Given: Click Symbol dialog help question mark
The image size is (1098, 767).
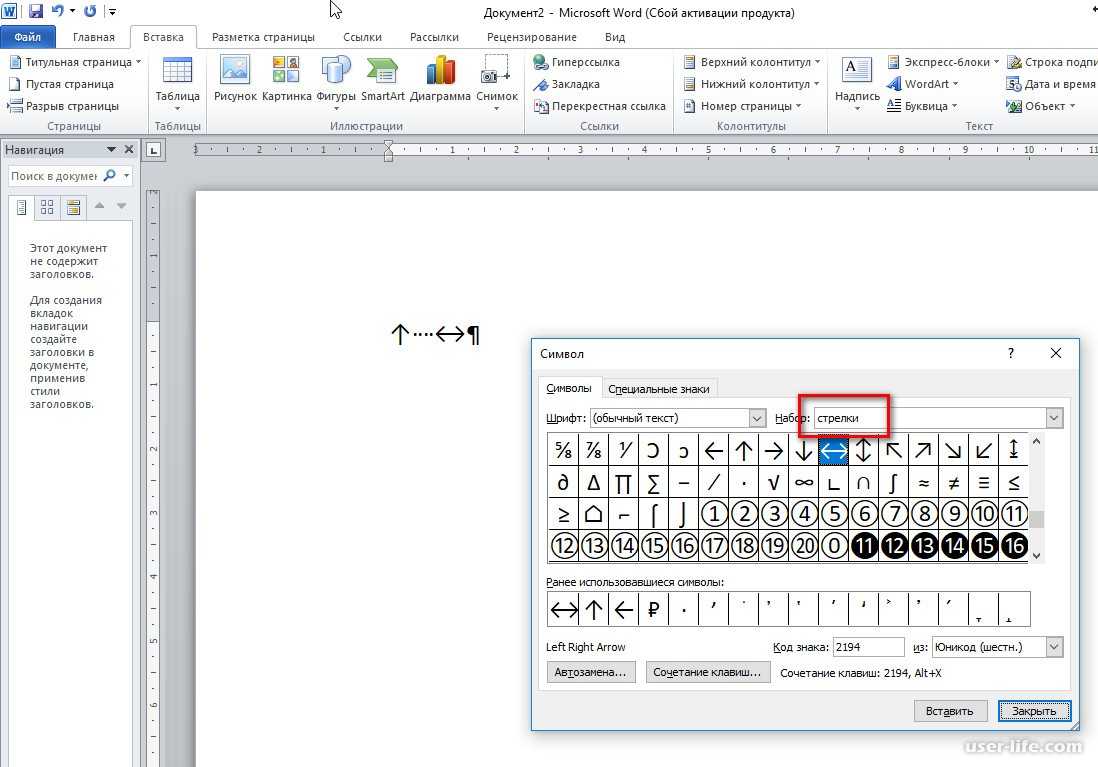Looking at the screenshot, I should click(1010, 353).
